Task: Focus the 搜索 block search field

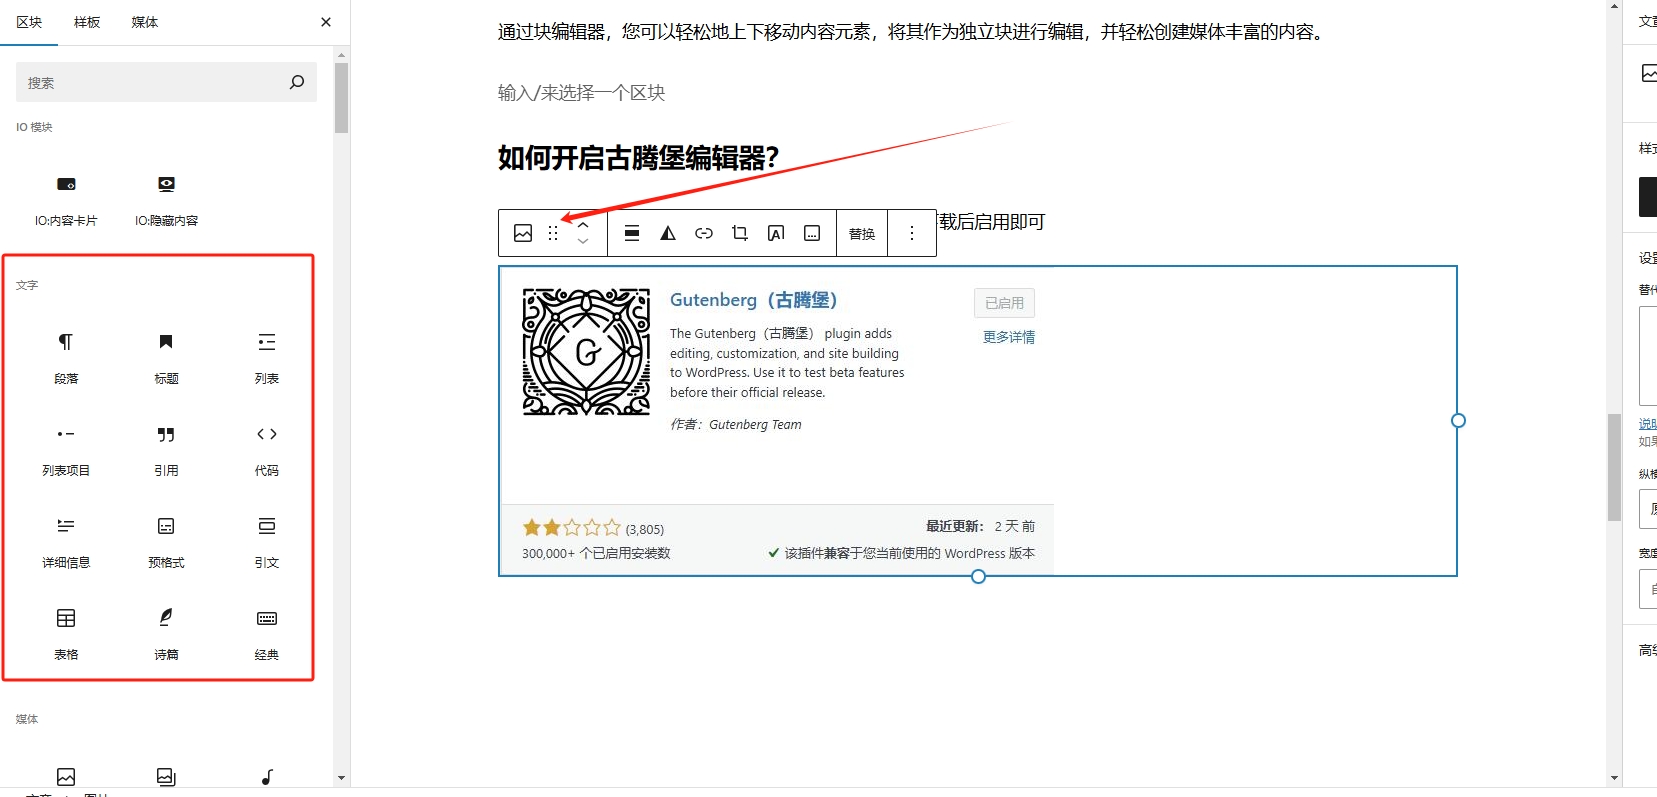Action: click(166, 82)
